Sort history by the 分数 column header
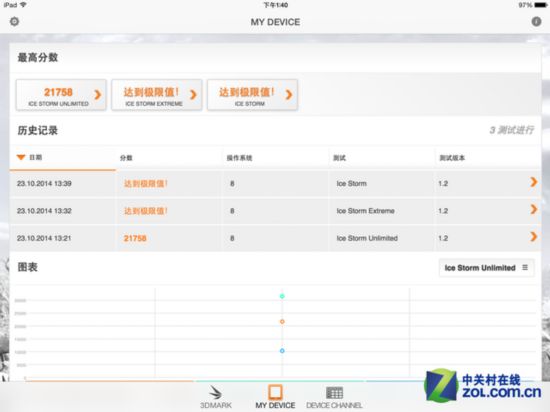The height and width of the screenshot is (412, 550). click(126, 158)
